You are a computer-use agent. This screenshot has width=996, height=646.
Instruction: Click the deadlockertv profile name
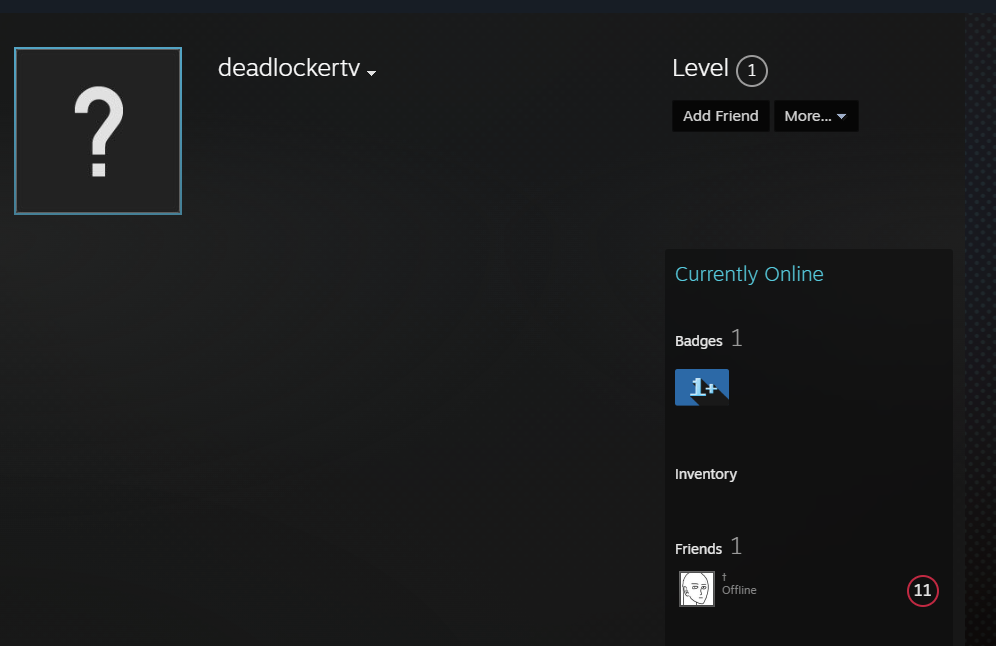(289, 67)
